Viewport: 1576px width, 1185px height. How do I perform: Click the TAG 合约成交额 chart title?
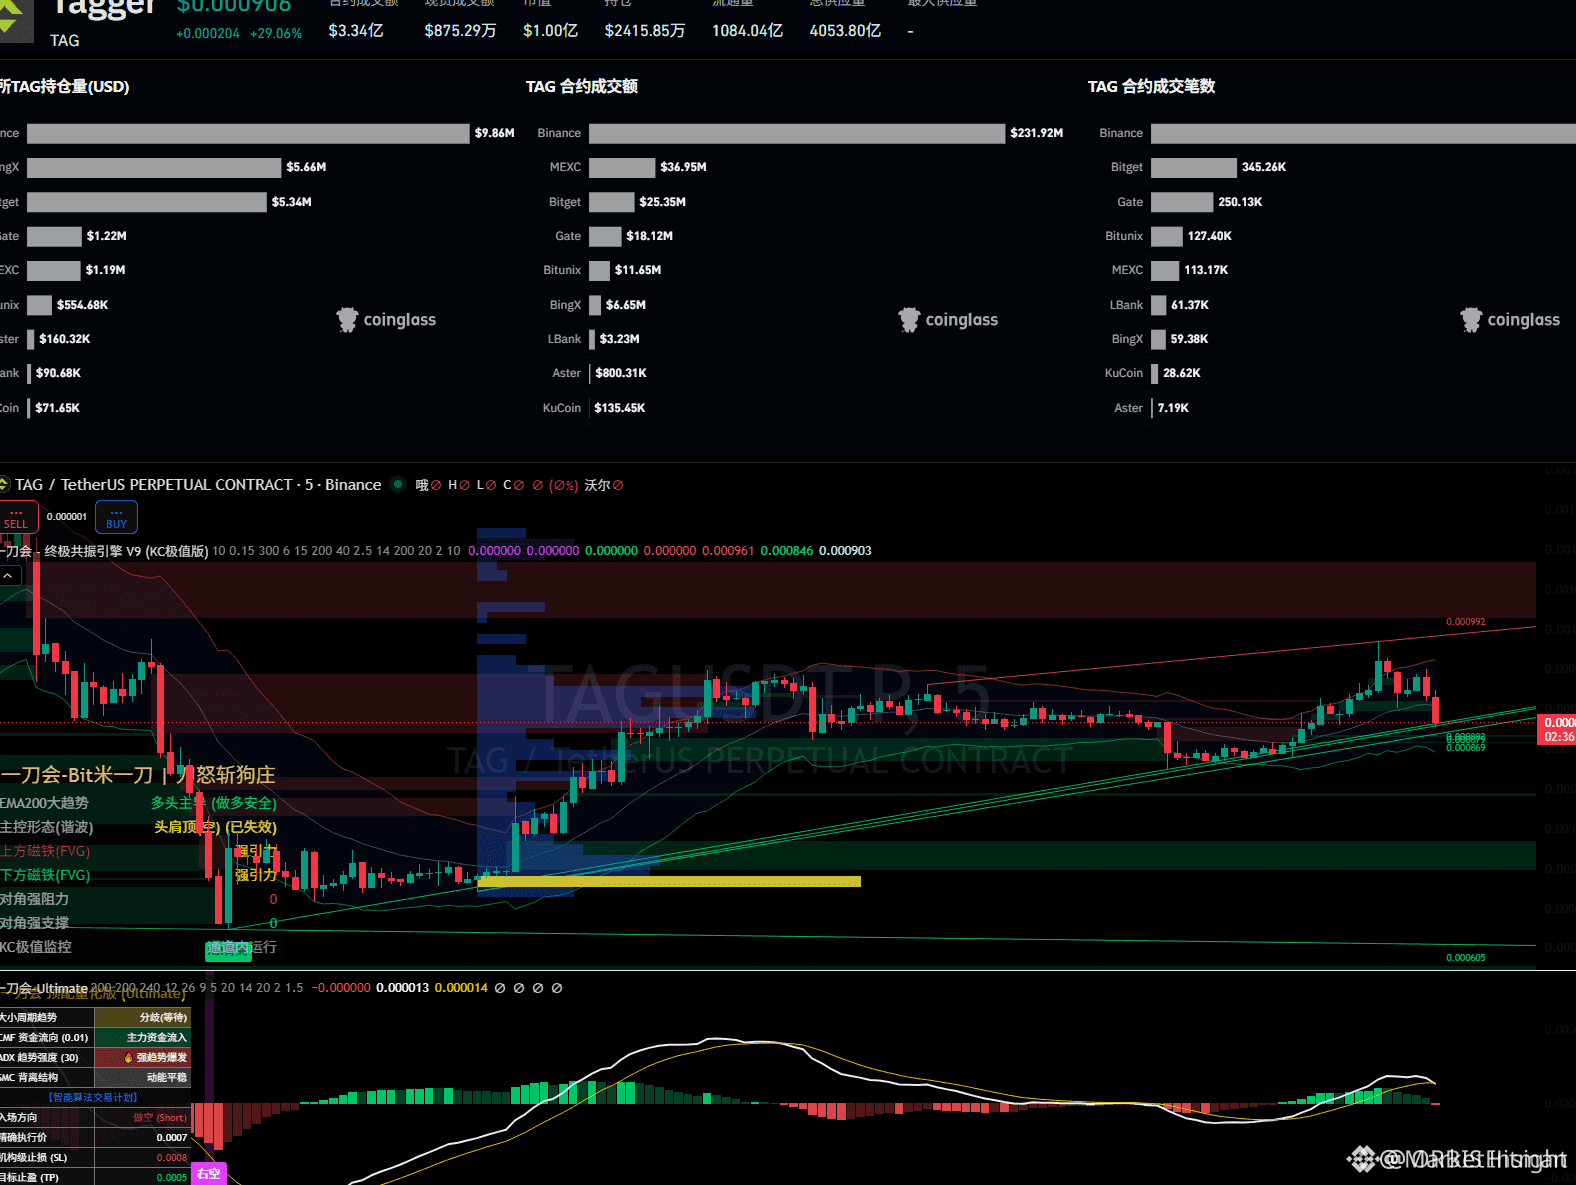tap(582, 87)
